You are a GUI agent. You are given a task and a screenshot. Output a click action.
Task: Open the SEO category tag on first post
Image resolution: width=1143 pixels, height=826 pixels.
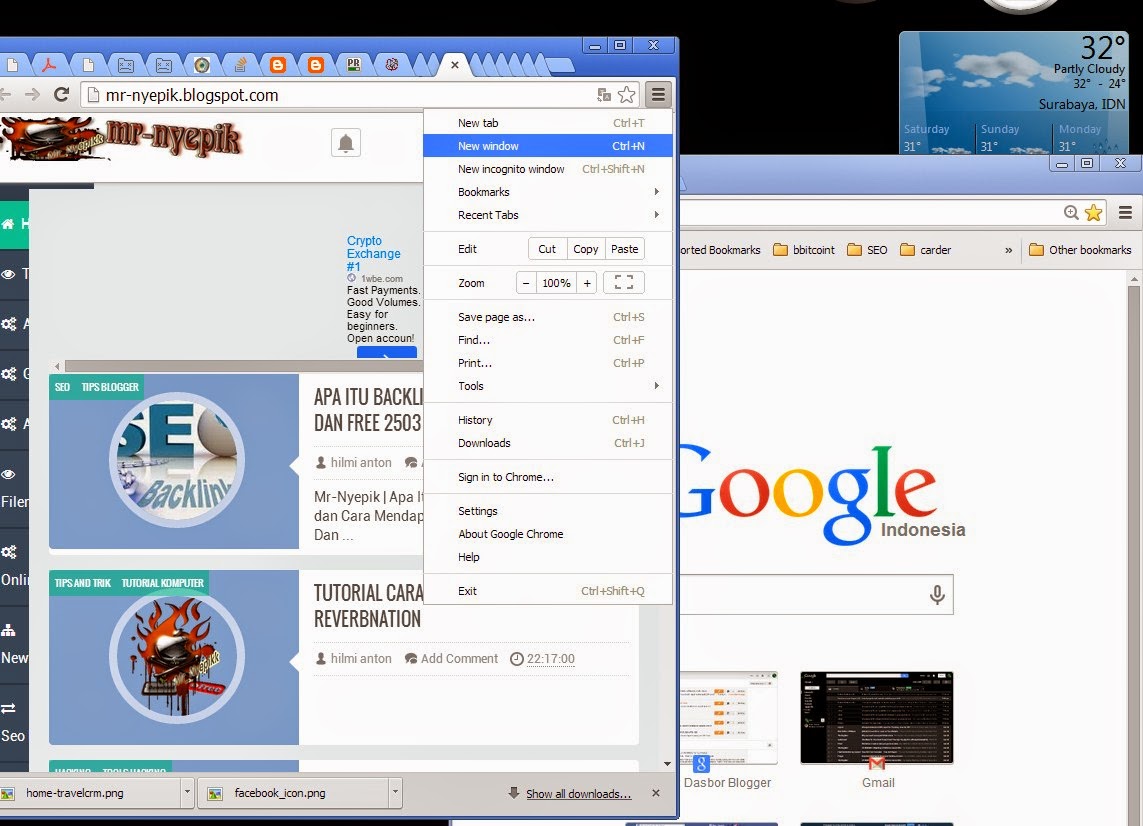(x=63, y=387)
